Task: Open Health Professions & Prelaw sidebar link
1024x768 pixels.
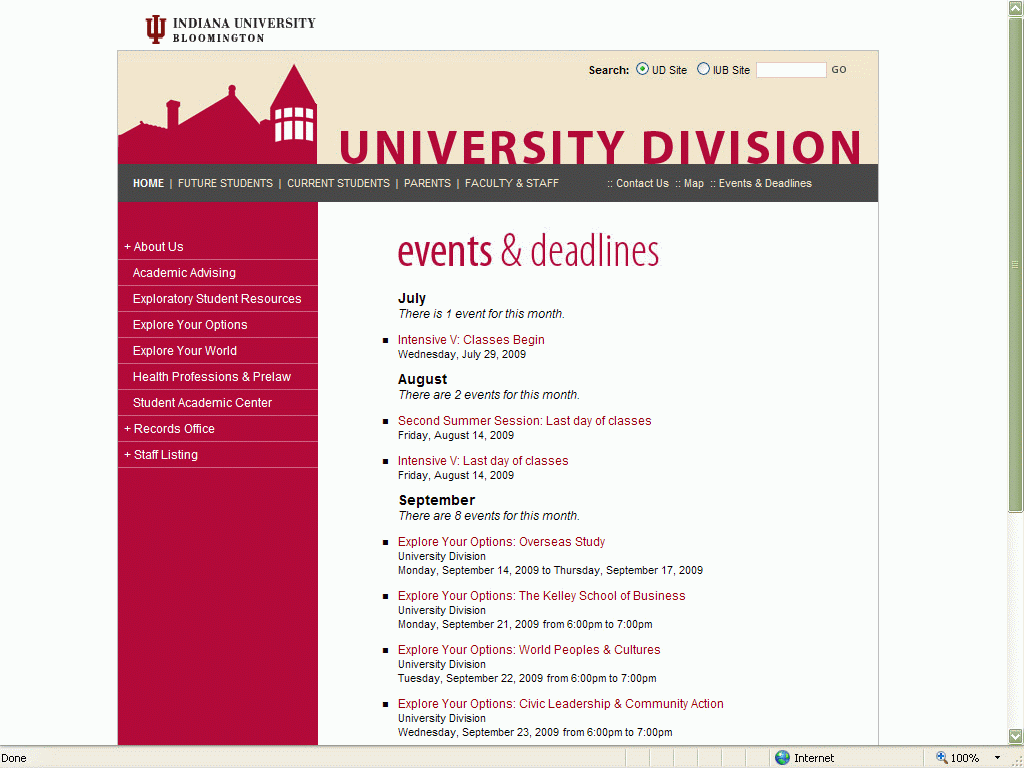Action: pos(212,377)
